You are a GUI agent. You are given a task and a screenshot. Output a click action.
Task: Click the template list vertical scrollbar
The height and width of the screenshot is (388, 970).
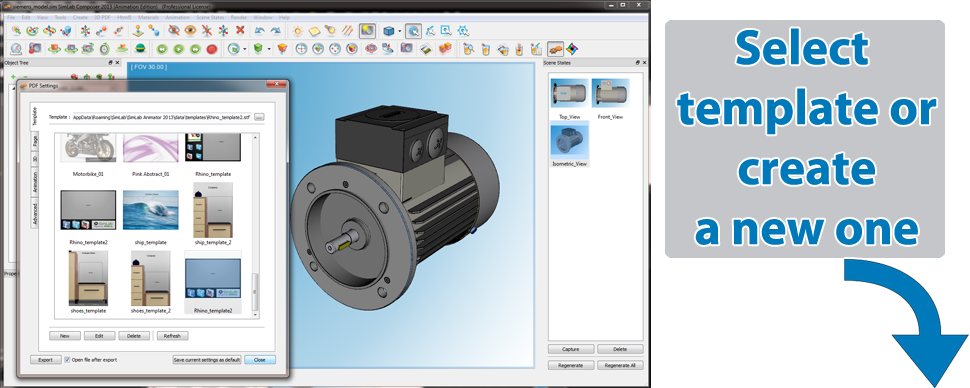coord(255,226)
